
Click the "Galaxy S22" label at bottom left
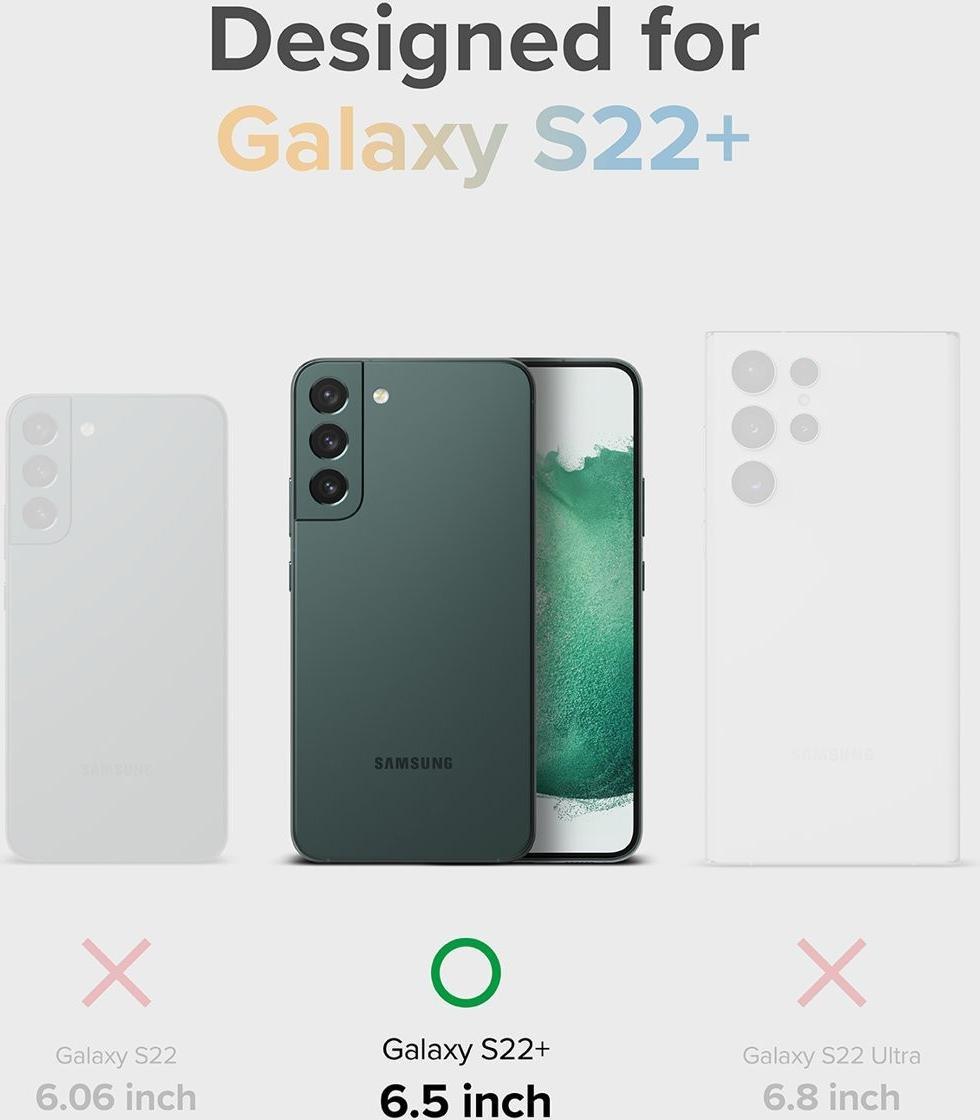116,1055
